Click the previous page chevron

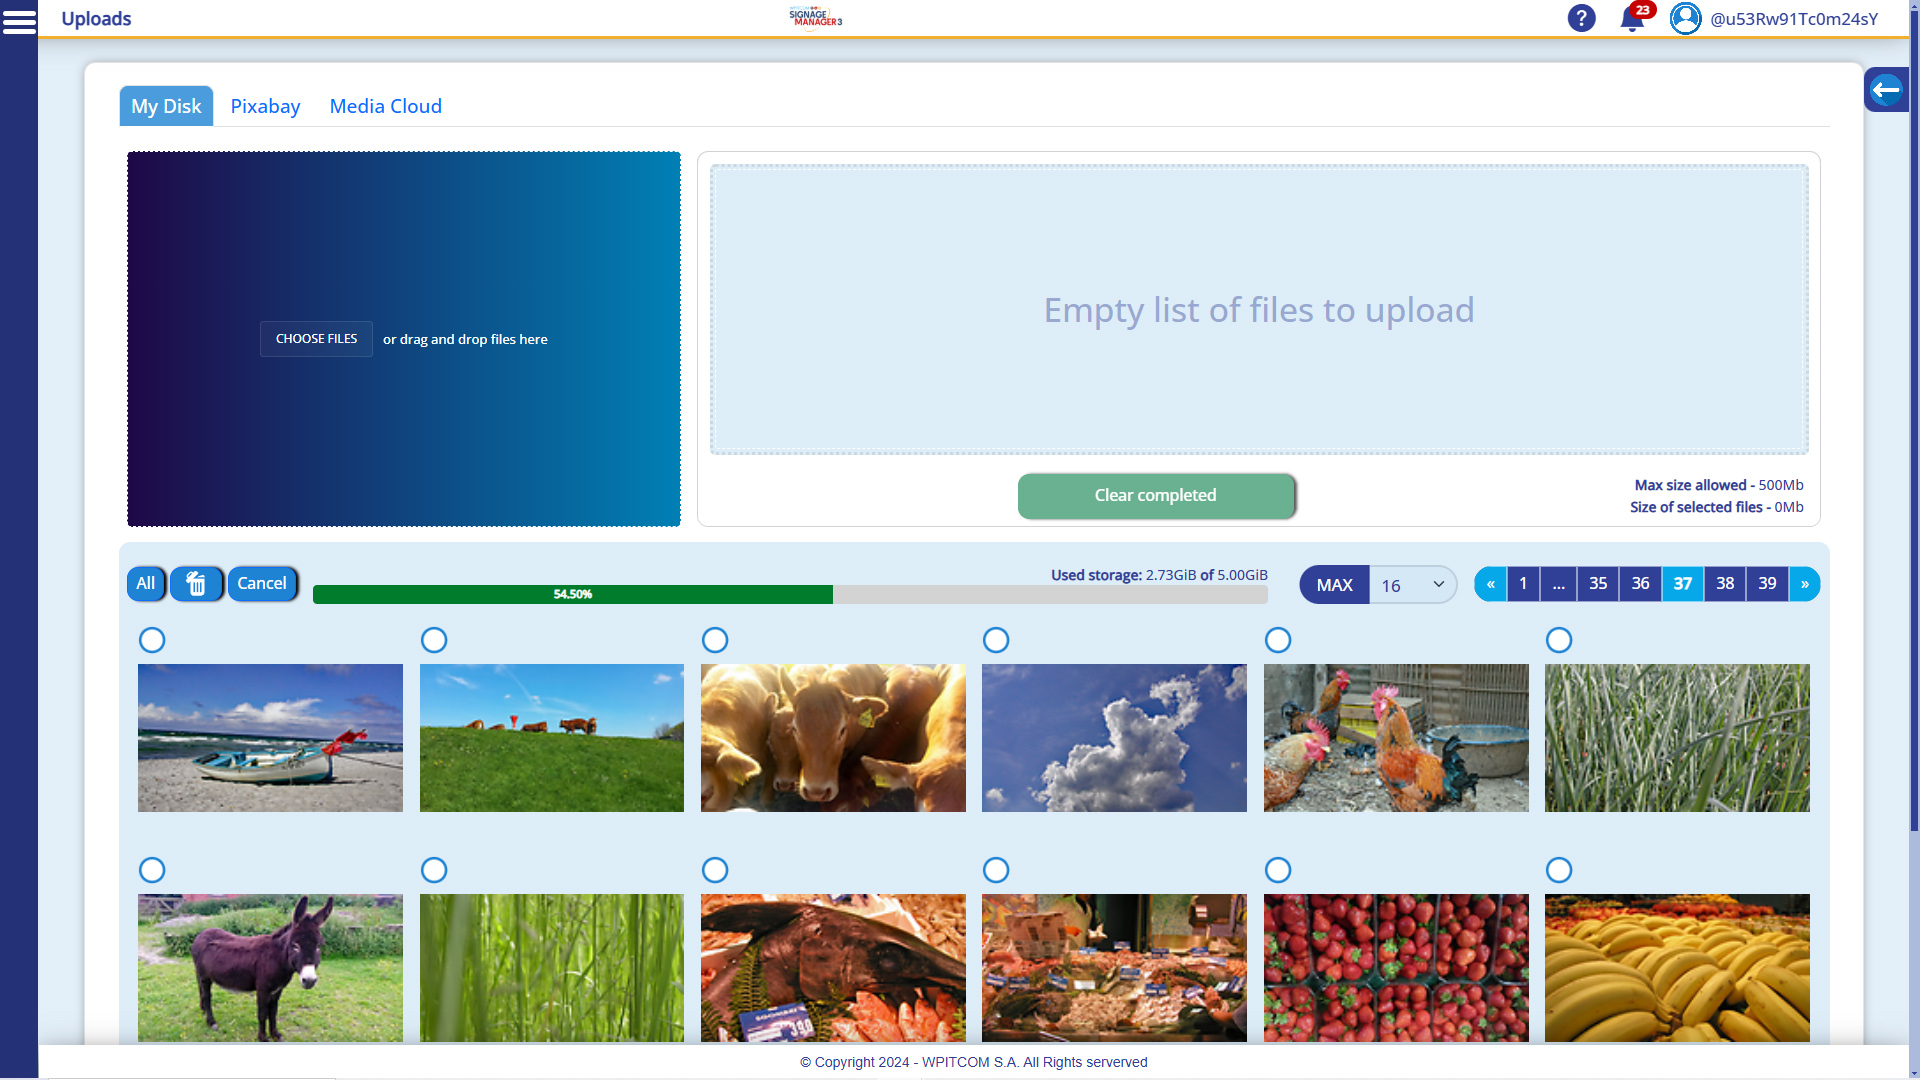coord(1491,584)
